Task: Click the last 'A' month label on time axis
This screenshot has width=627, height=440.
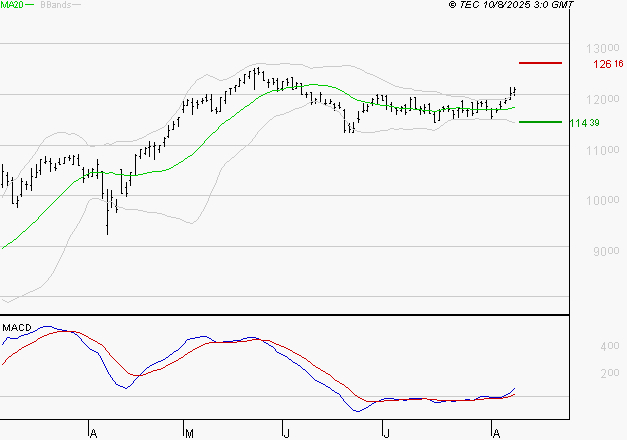Action: tap(496, 433)
